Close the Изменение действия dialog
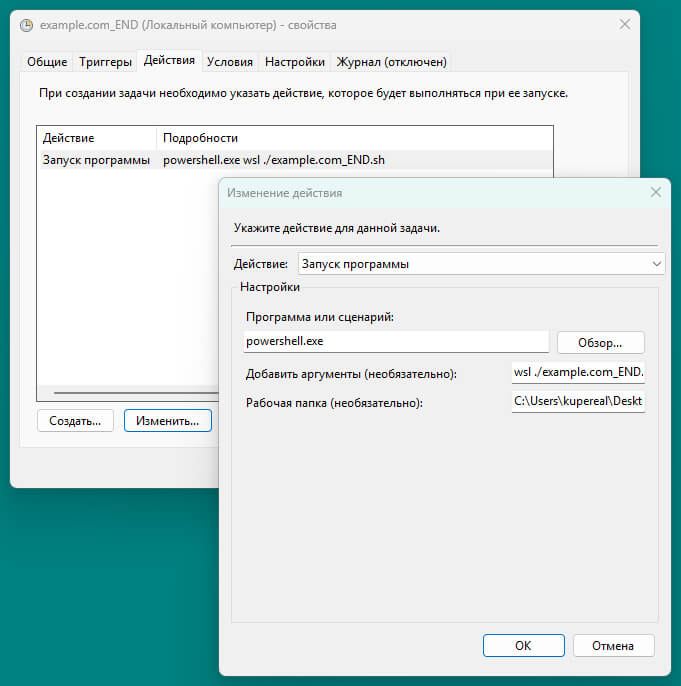Image resolution: width=681 pixels, height=686 pixels. click(656, 192)
